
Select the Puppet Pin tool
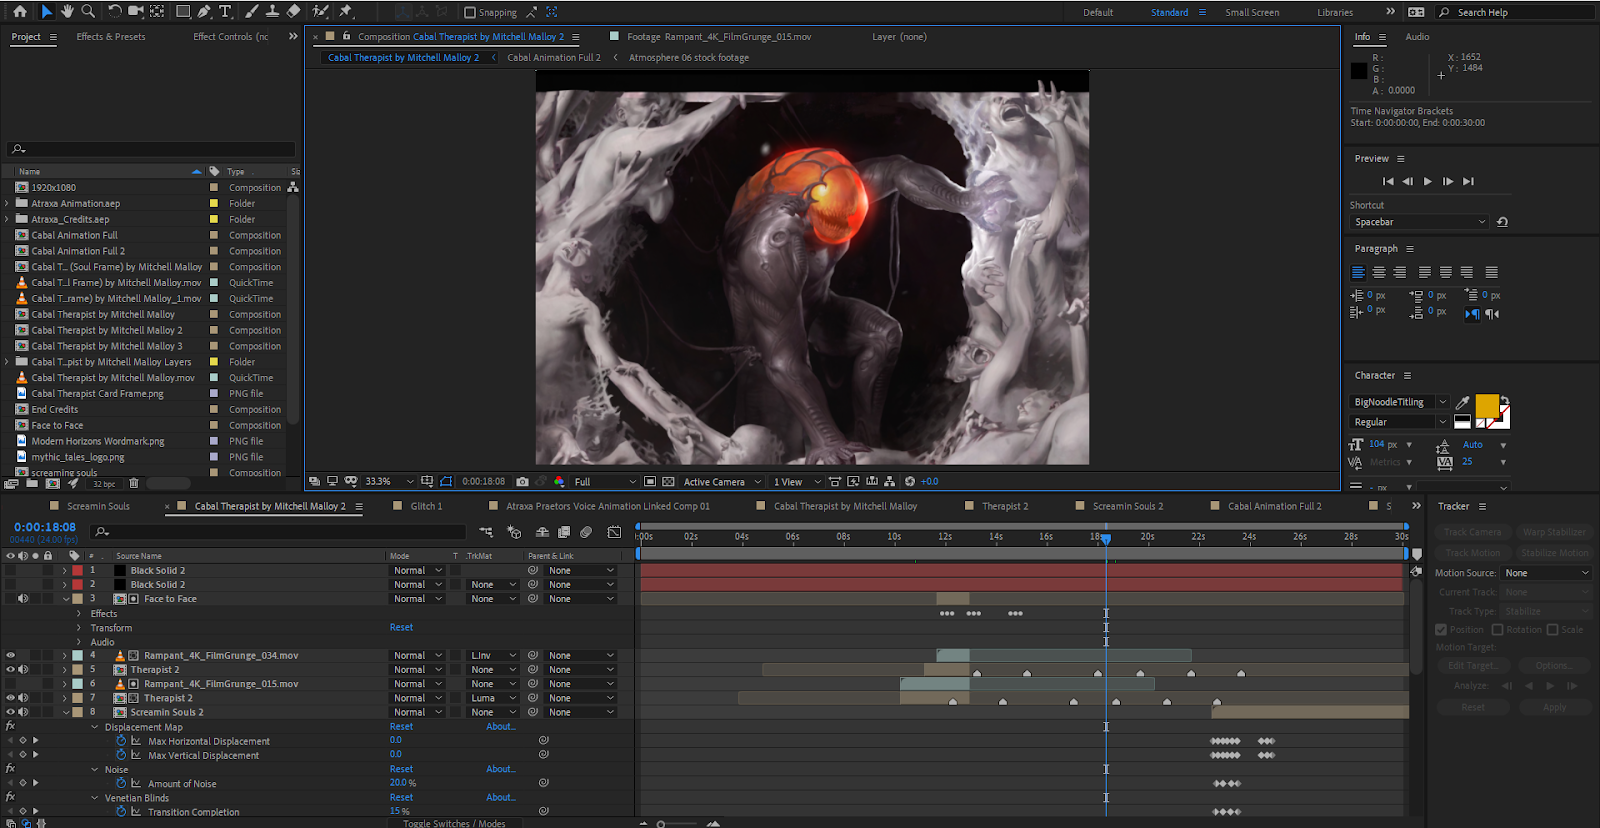tap(346, 12)
